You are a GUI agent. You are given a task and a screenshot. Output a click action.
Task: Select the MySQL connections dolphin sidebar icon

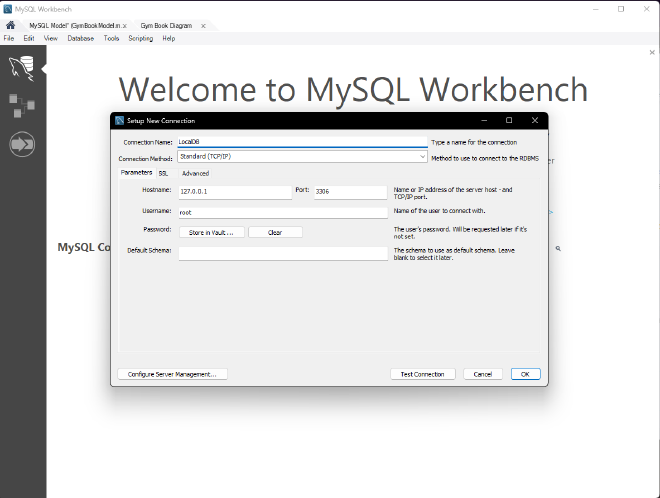tap(22, 68)
